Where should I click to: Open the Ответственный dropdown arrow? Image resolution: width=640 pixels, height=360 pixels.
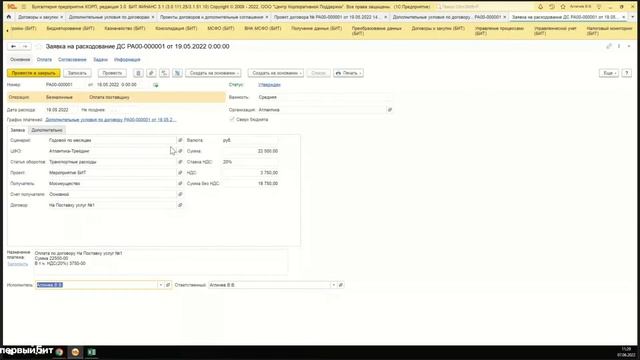coord(333,285)
